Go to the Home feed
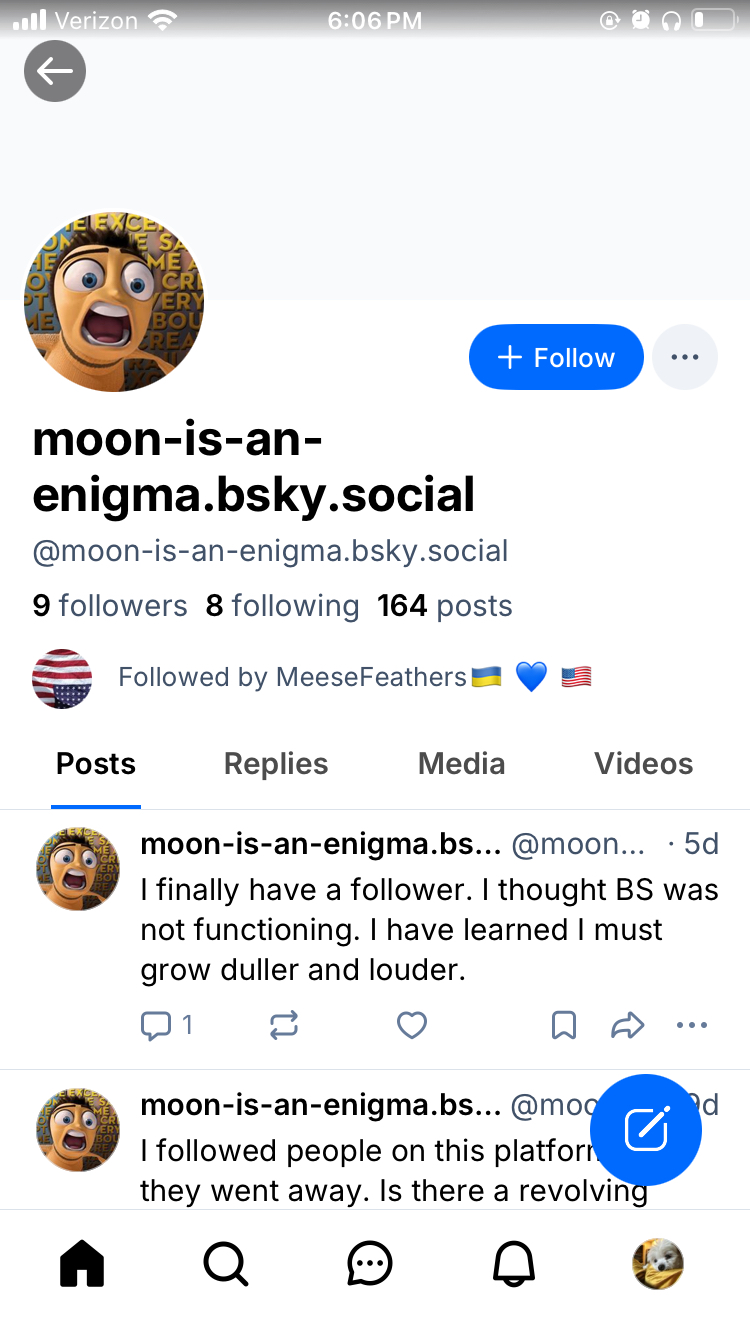The width and height of the screenshot is (750, 1334). 82,1265
